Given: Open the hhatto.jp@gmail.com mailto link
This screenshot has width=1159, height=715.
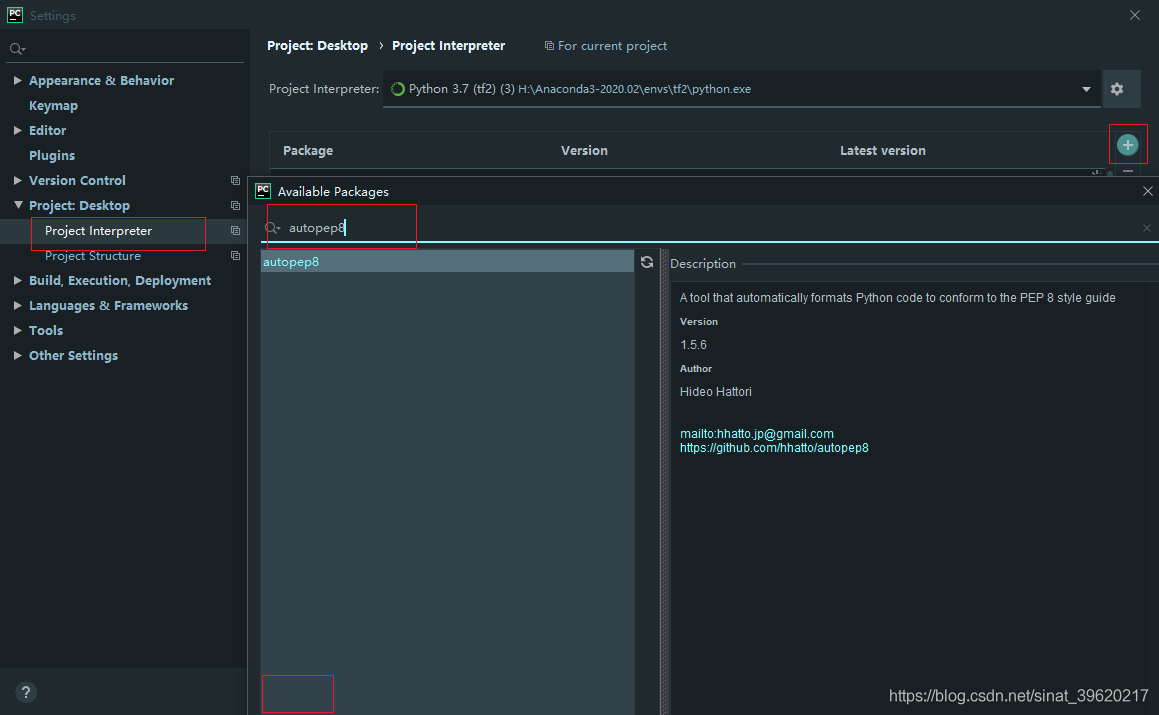Looking at the screenshot, I should click(756, 433).
